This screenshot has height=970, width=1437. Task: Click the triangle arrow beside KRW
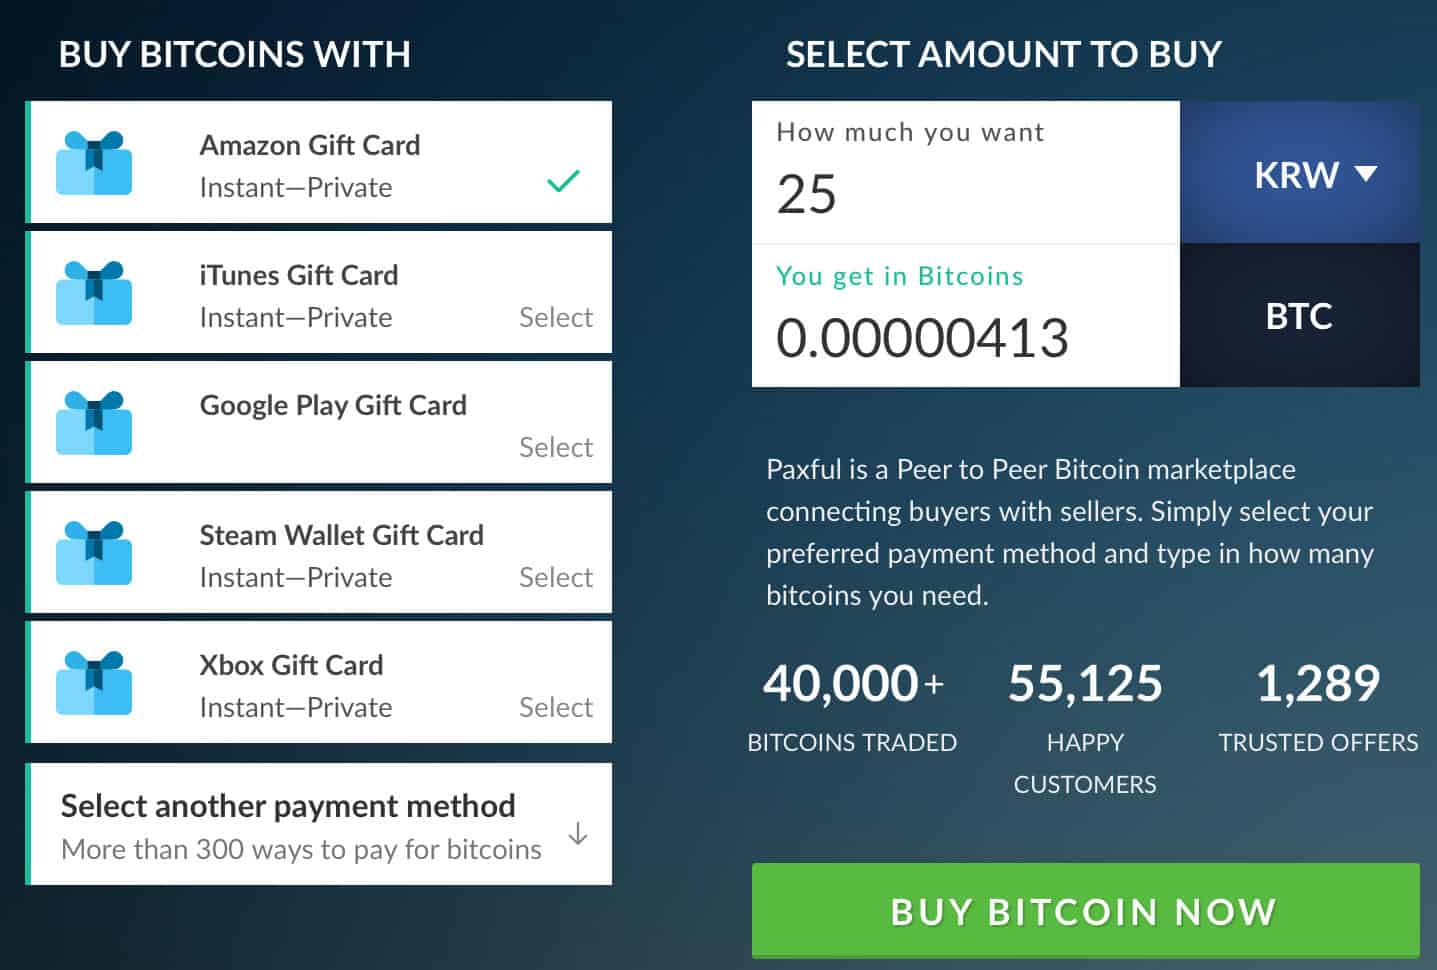click(x=1366, y=174)
